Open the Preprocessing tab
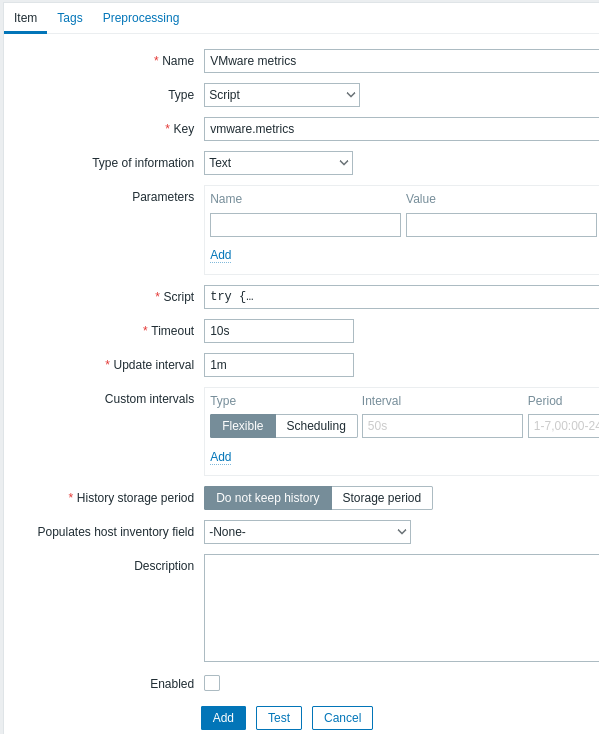 (141, 18)
